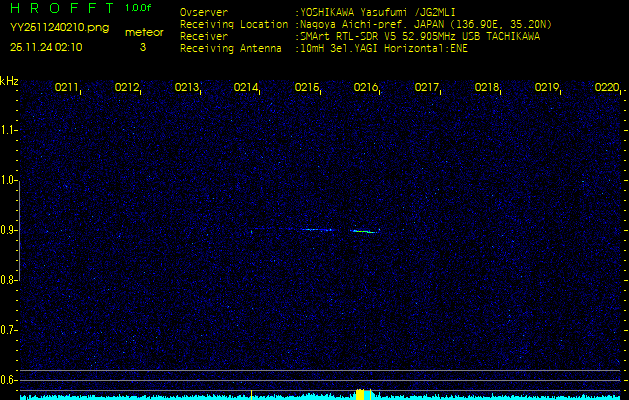Select the Receiving Antenna info line
This screenshot has height=400, width=629.
point(324,46)
